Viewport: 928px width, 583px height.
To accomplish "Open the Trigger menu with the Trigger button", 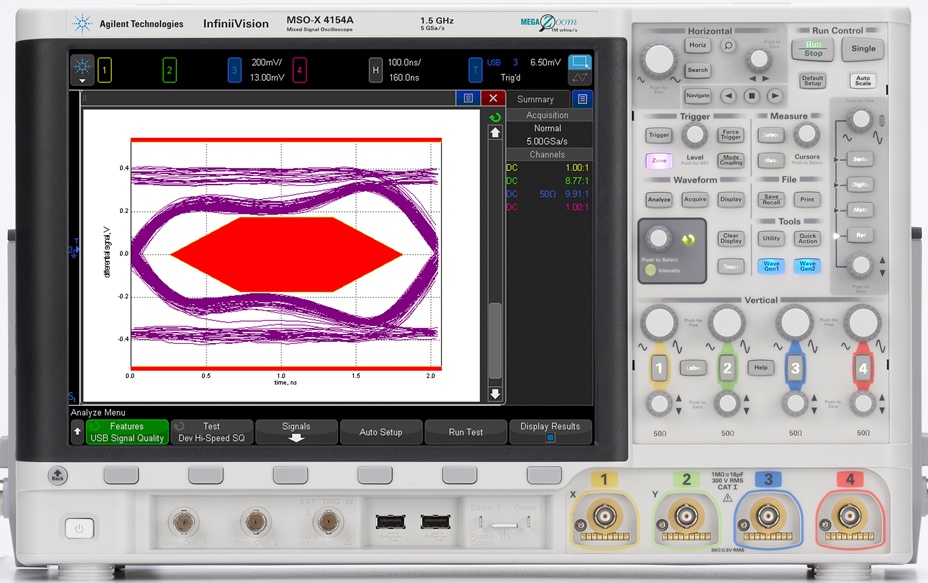I will pyautogui.click(x=659, y=136).
